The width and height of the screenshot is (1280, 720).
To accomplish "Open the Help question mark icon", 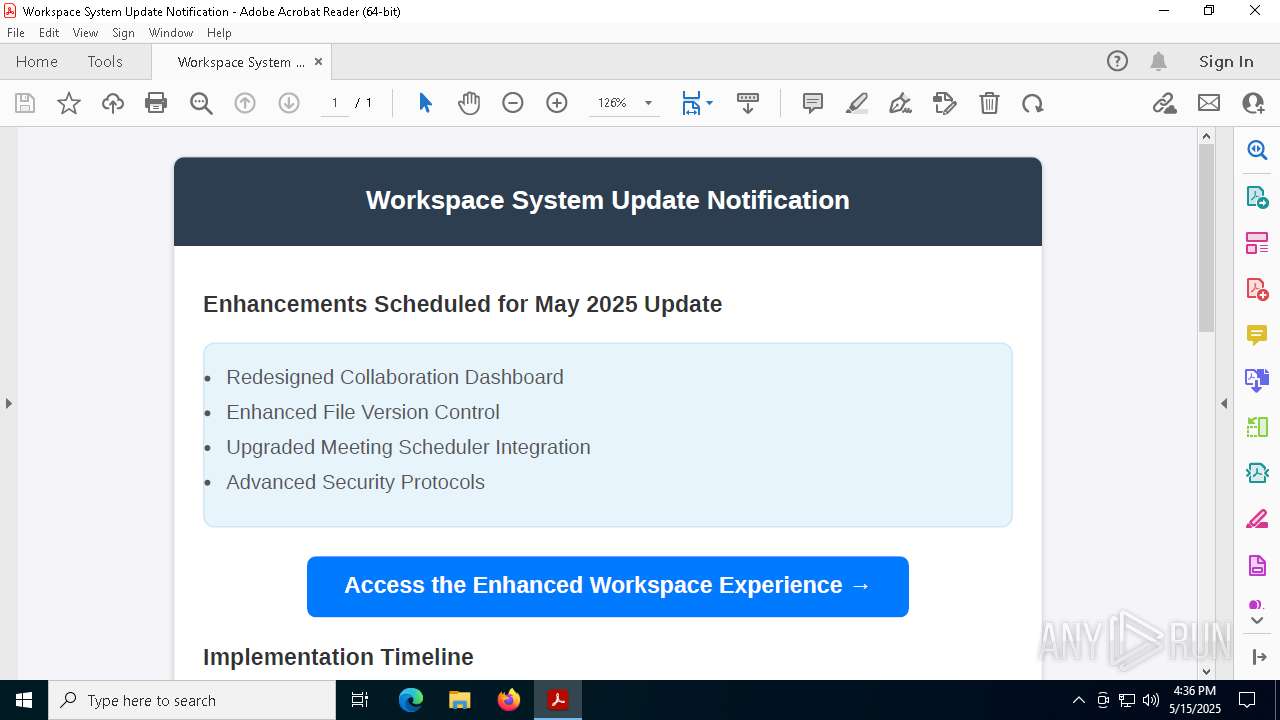I will [1118, 61].
